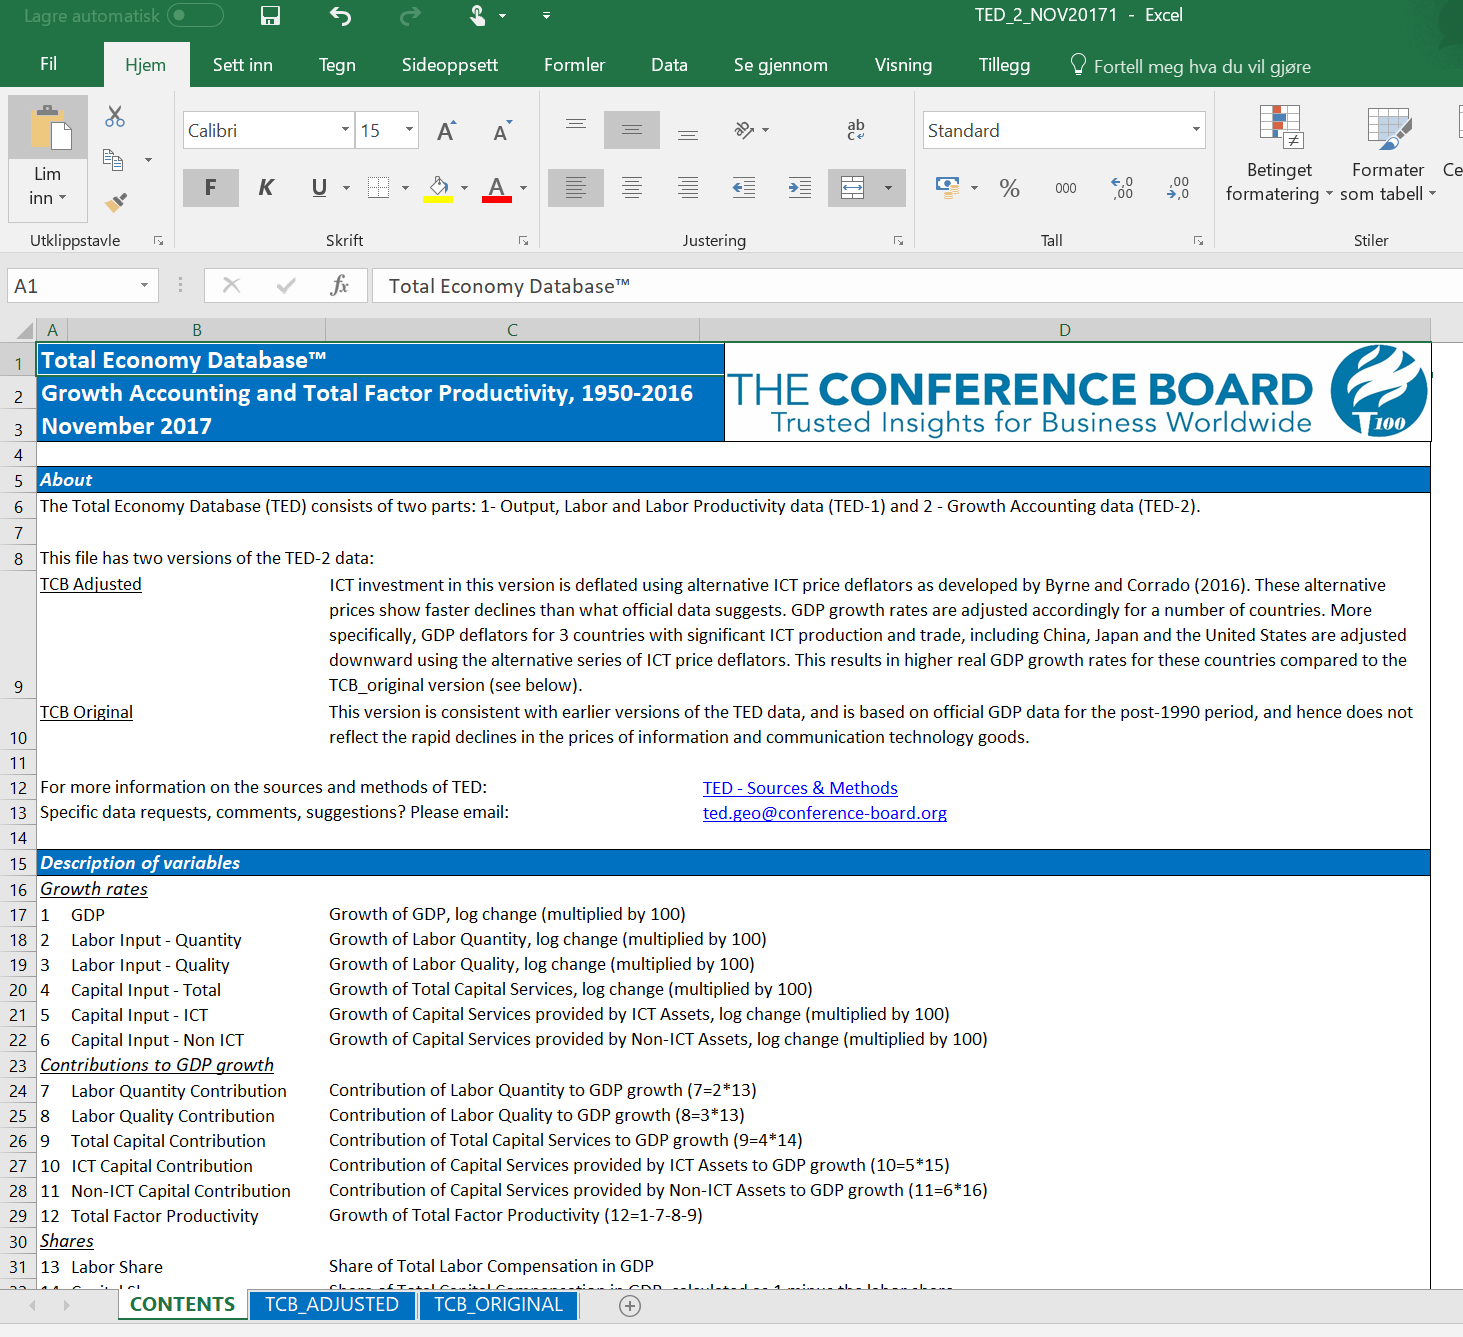The image size is (1463, 1337).
Task: Open the font size dropdown
Action: click(409, 130)
